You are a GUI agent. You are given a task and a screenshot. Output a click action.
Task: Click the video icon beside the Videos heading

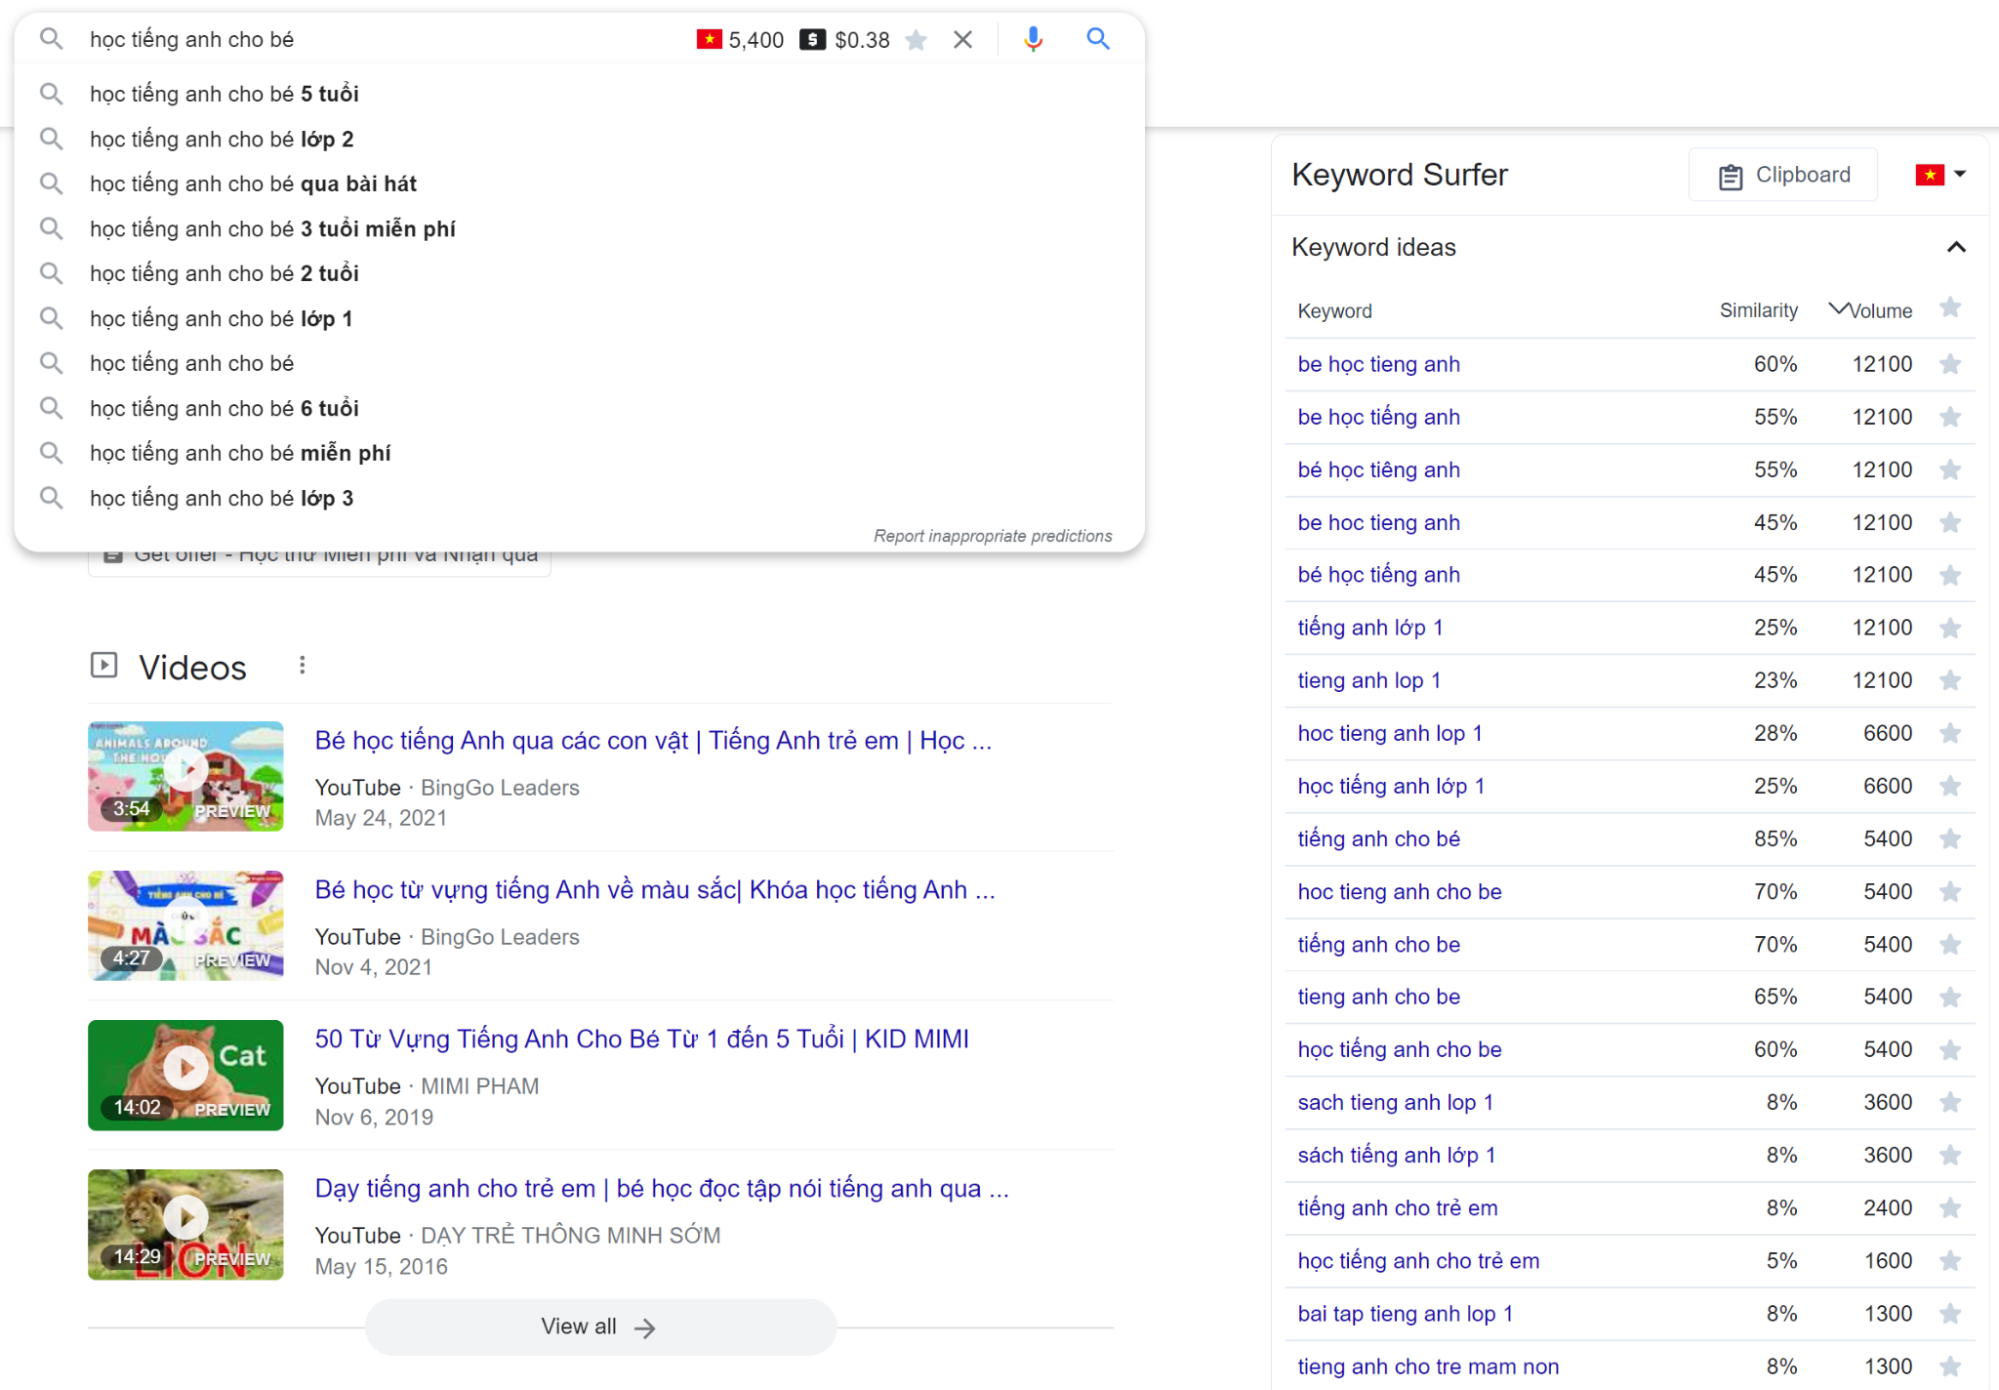[x=104, y=666]
